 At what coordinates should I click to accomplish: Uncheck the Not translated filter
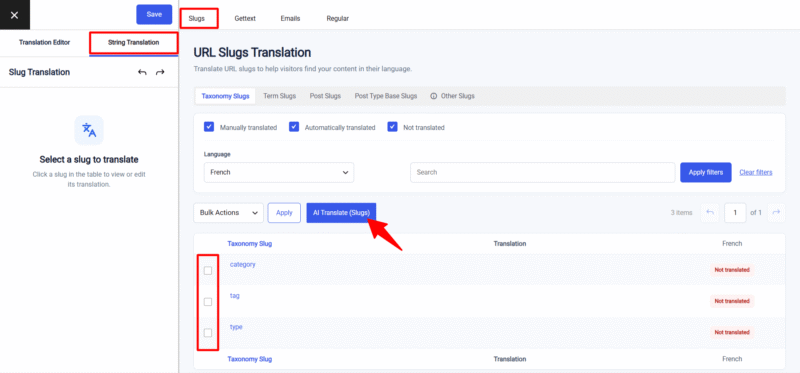[392, 127]
